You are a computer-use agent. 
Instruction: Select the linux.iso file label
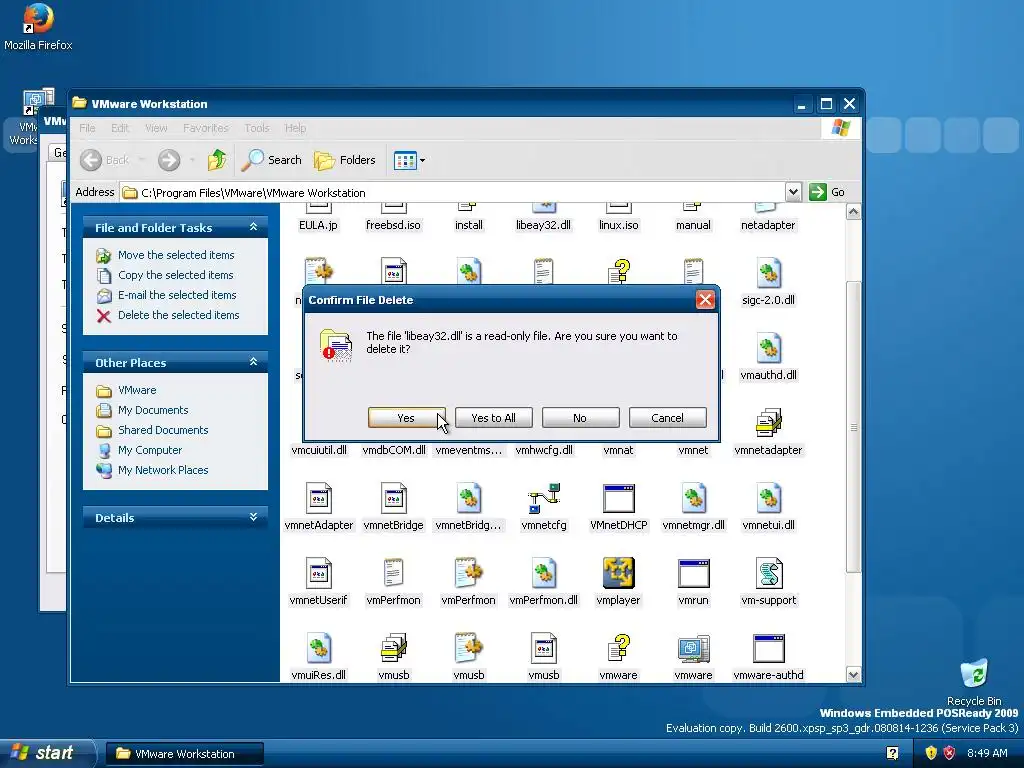point(618,225)
